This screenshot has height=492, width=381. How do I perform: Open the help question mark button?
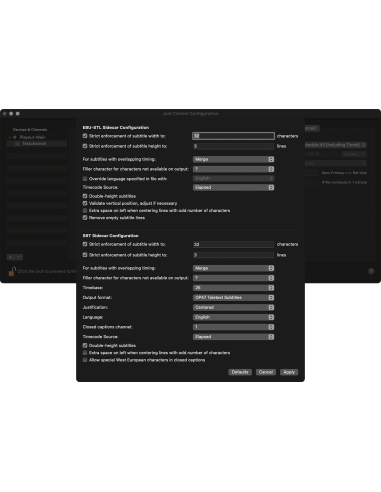click(x=371, y=271)
